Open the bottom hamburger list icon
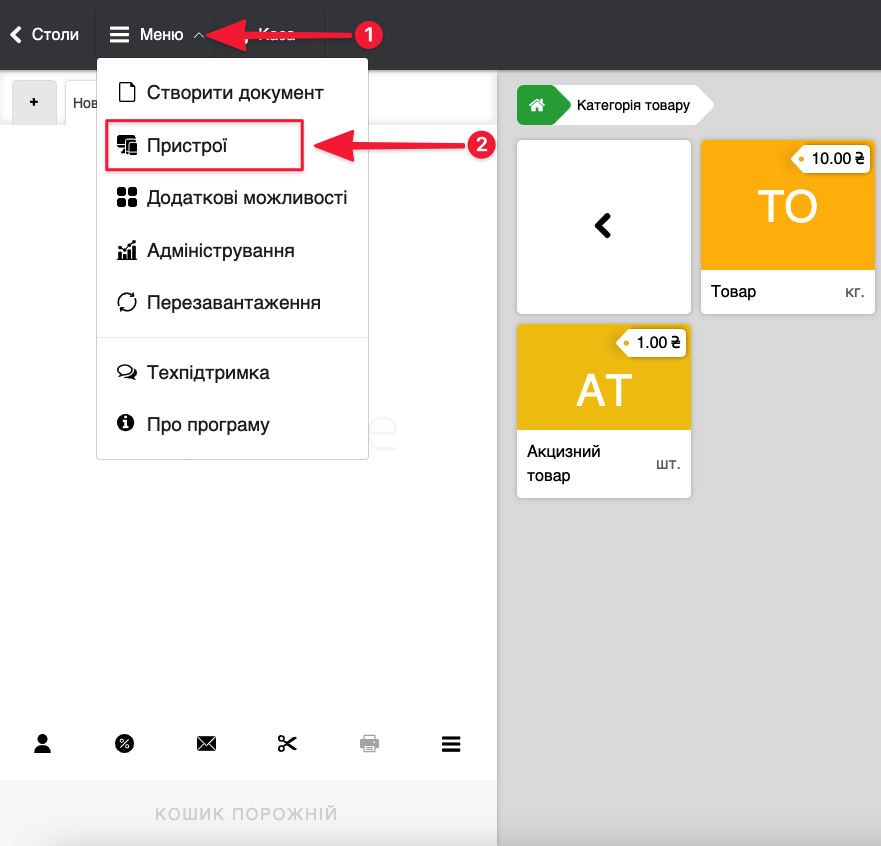Image resolution: width=881 pixels, height=846 pixels. 451,743
